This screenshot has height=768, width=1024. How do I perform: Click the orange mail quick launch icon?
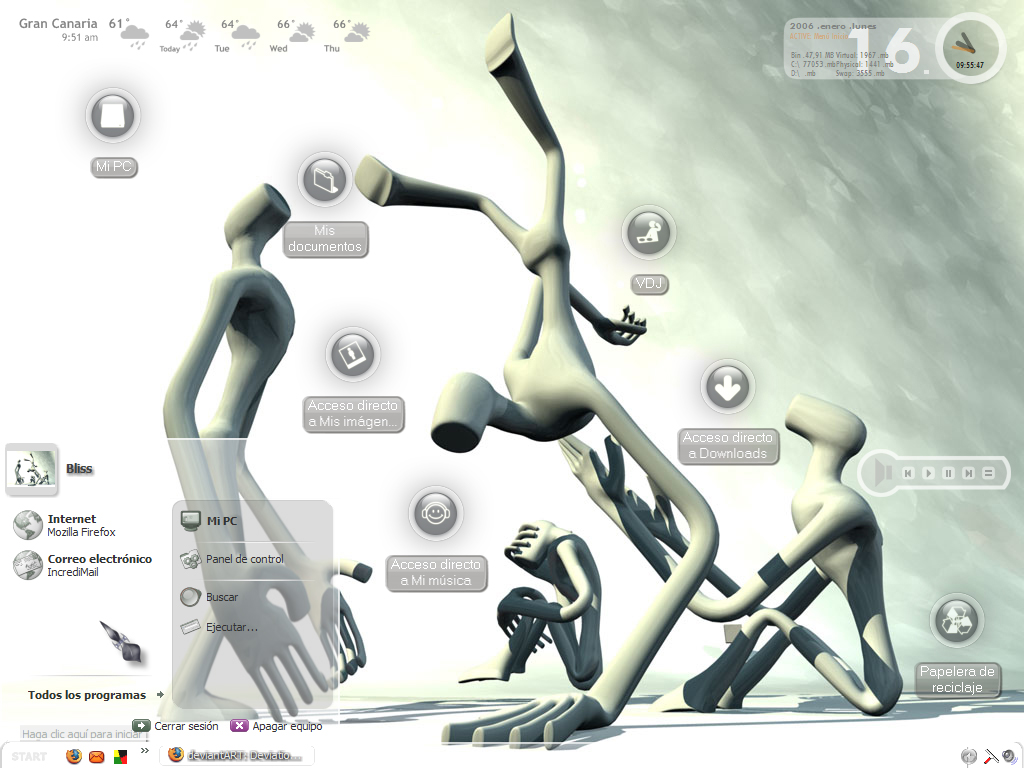click(97, 757)
